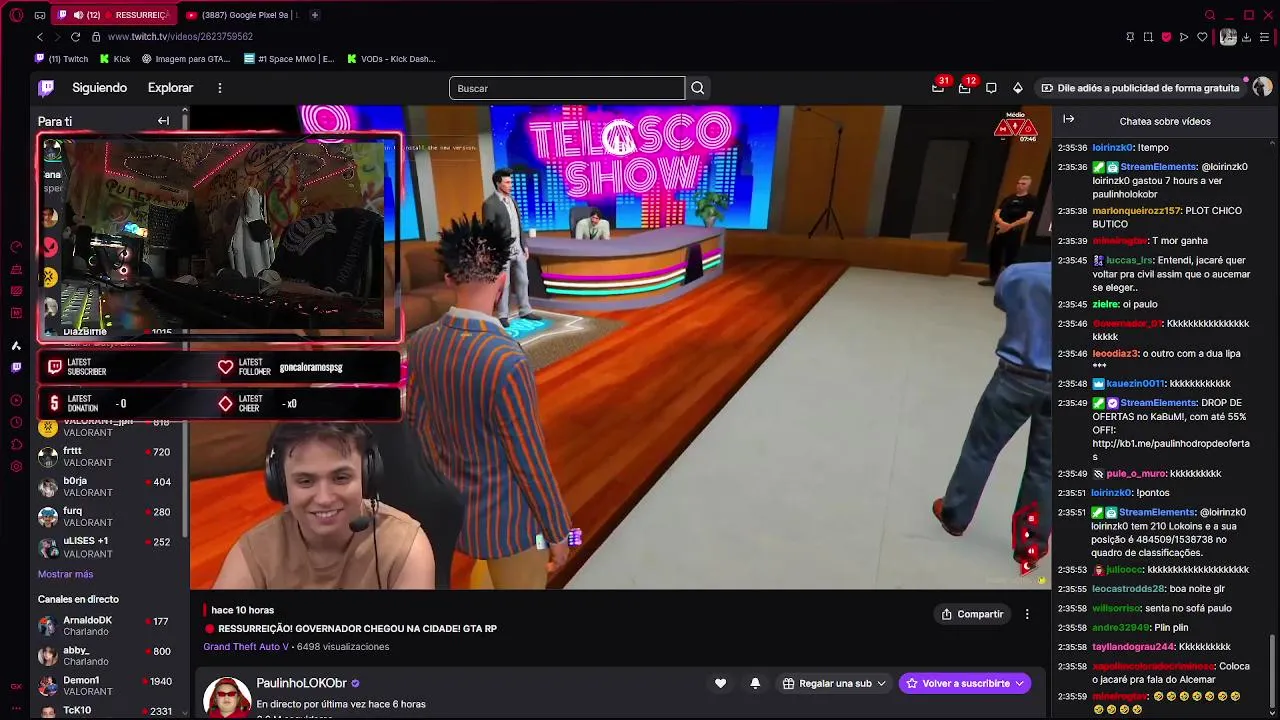
Task: Click Dile adiós a publicidad button
Action: (x=1140, y=88)
